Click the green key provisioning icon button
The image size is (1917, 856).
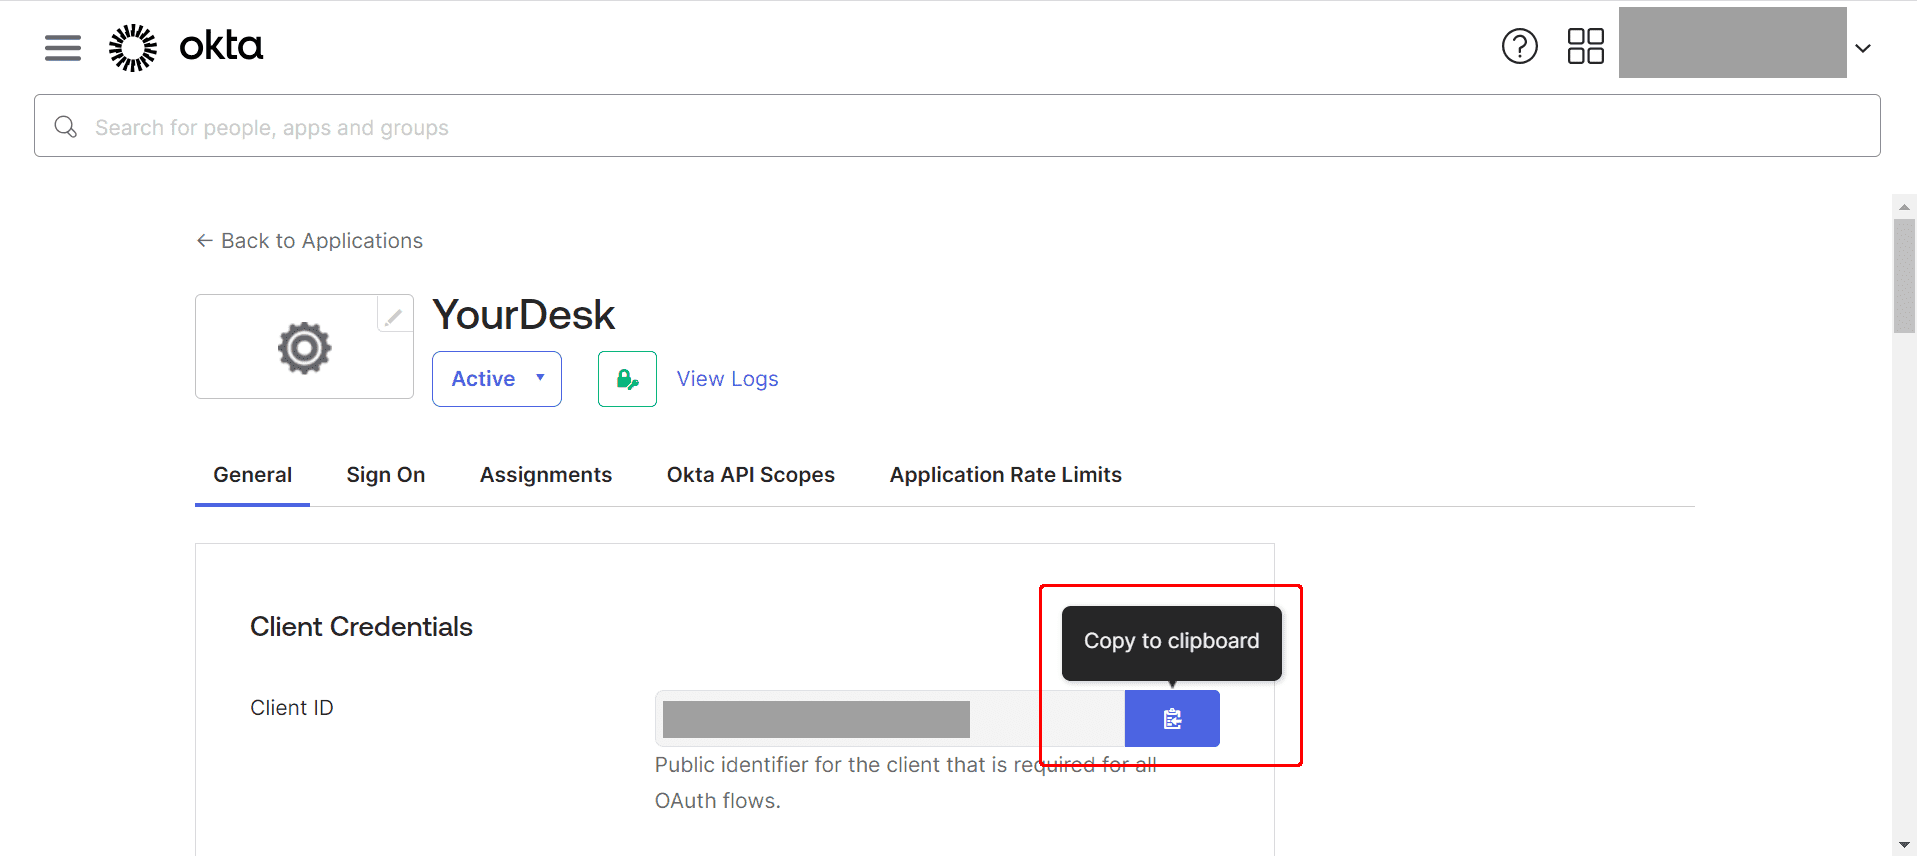point(627,379)
